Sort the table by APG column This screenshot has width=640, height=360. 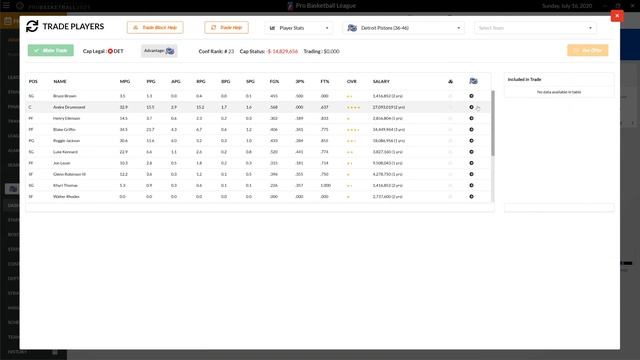tap(176, 82)
